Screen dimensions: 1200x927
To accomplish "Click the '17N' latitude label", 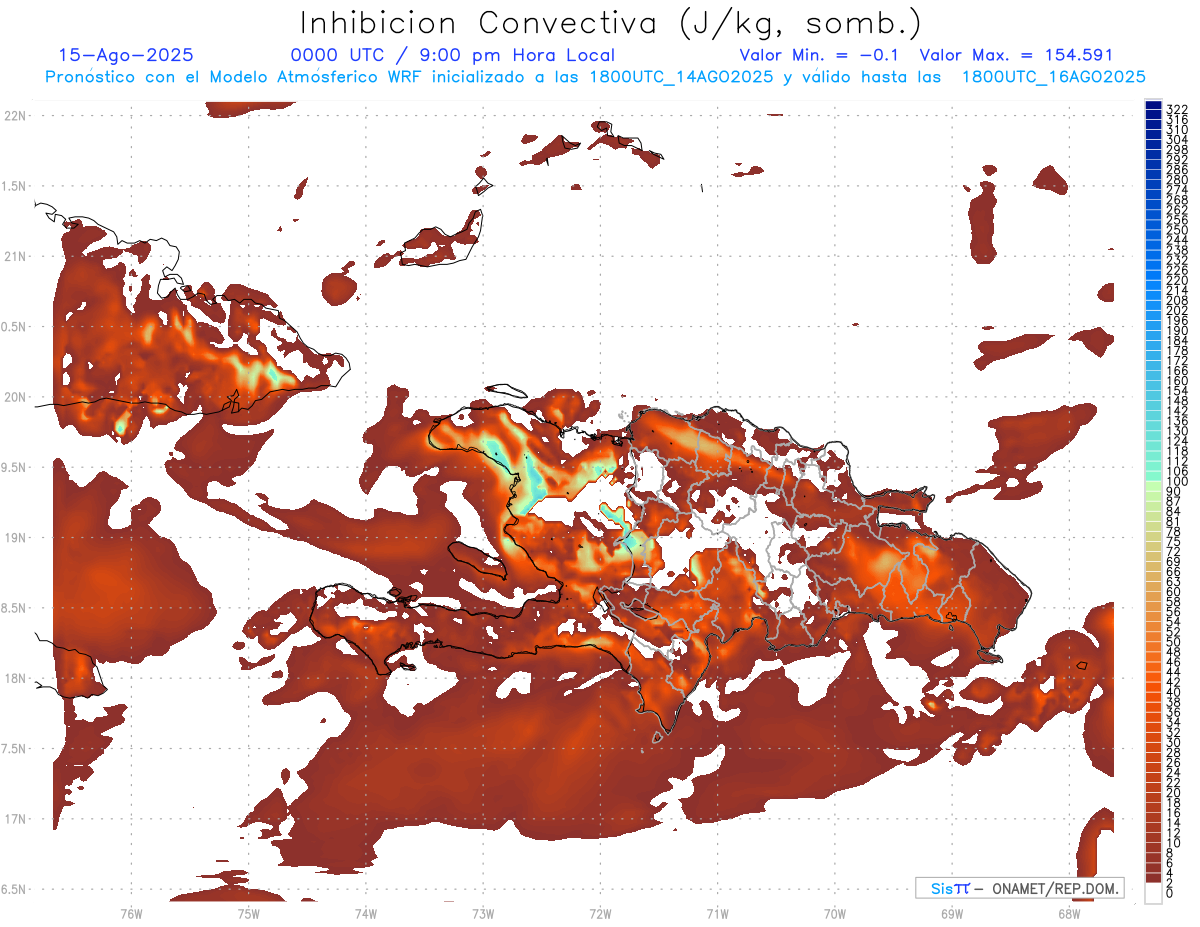I will (x=14, y=819).
